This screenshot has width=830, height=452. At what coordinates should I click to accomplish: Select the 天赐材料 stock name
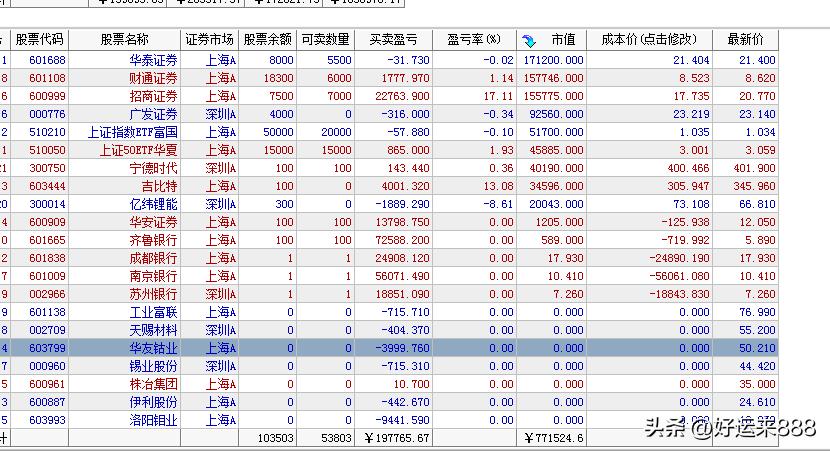pyautogui.click(x=154, y=330)
